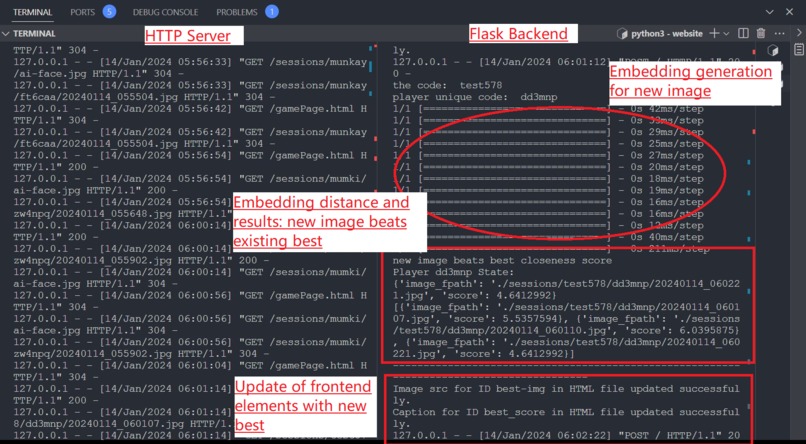Collapse the TERMINAL section header chevron
The image size is (806, 444).
click(x=6, y=33)
